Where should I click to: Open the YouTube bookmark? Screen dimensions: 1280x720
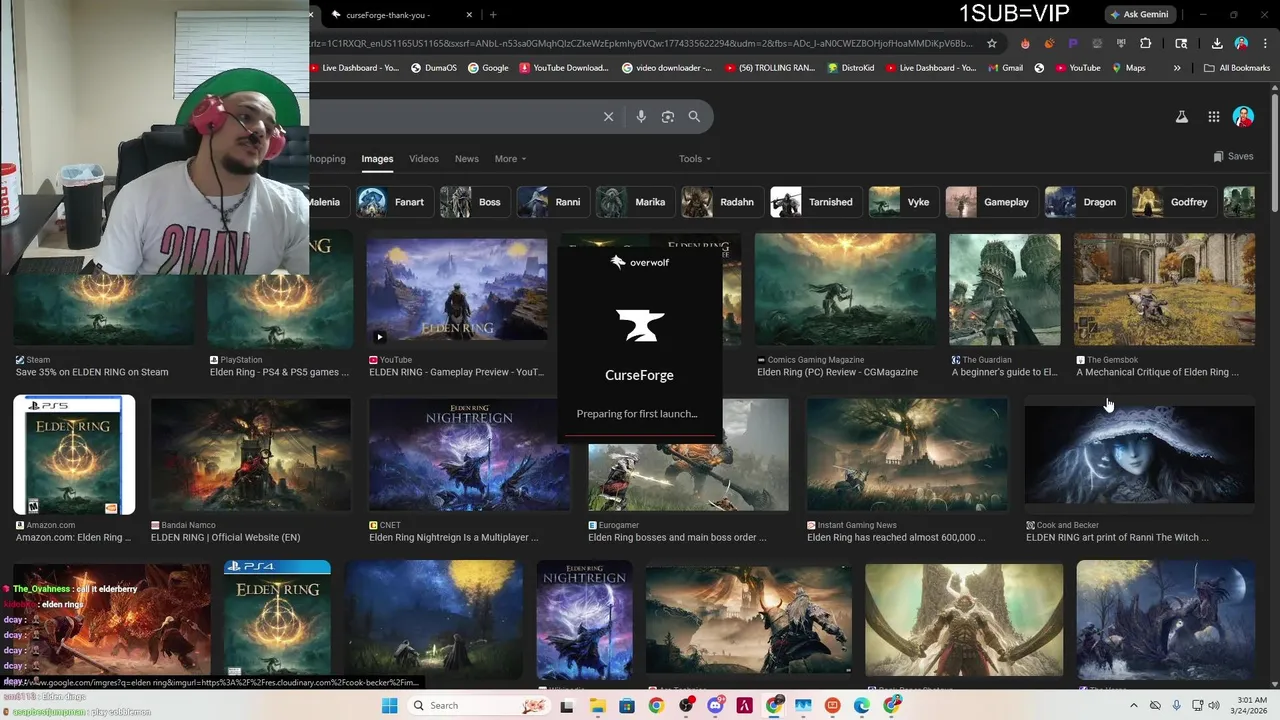click(x=1077, y=68)
